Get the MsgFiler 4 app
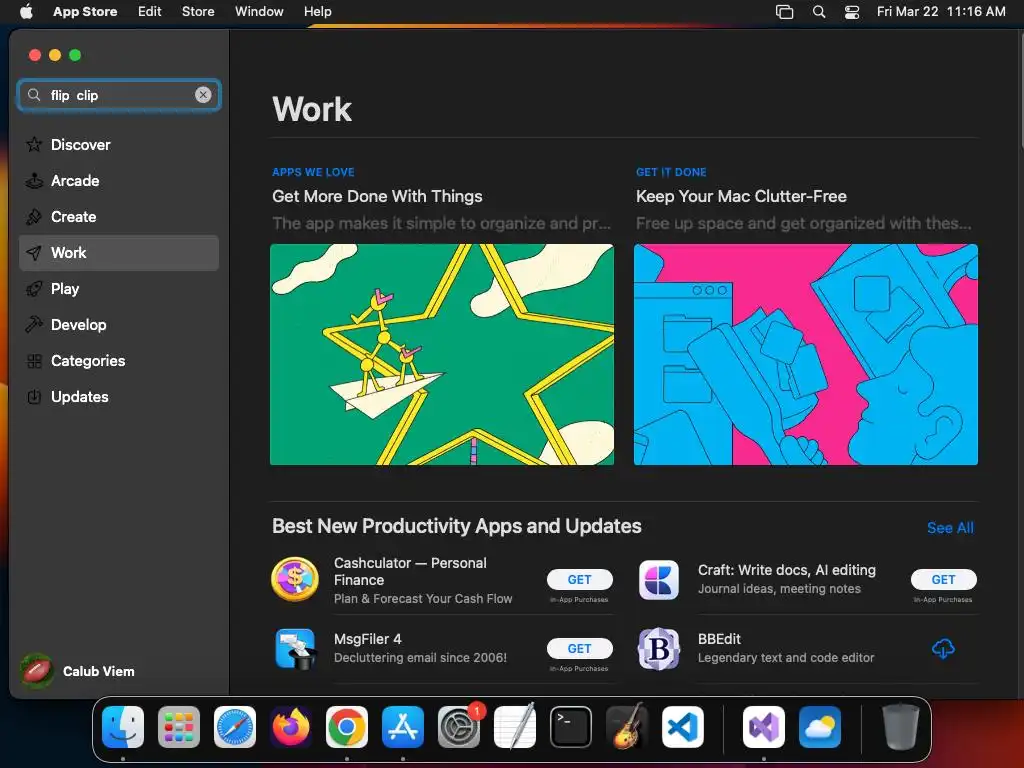 (579, 648)
